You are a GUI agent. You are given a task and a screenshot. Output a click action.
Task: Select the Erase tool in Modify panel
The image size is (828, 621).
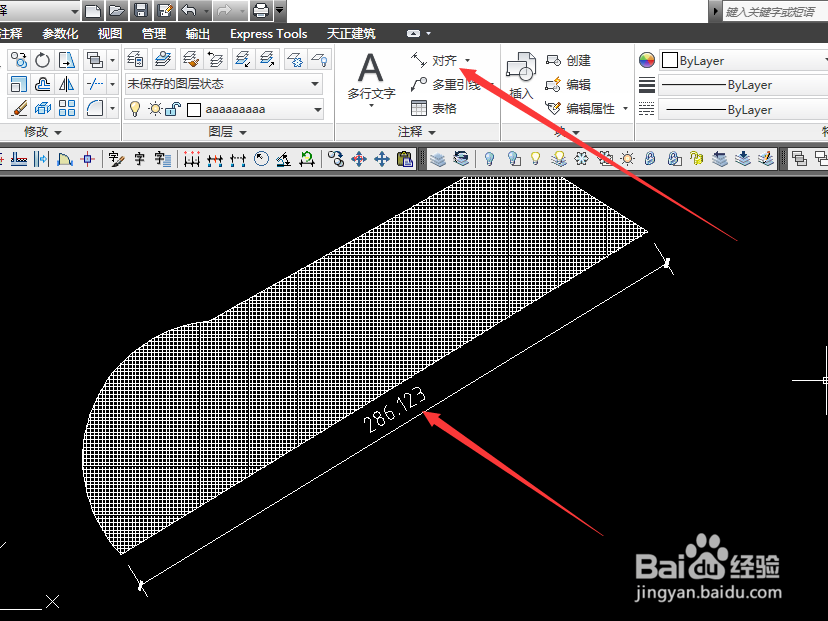18,109
